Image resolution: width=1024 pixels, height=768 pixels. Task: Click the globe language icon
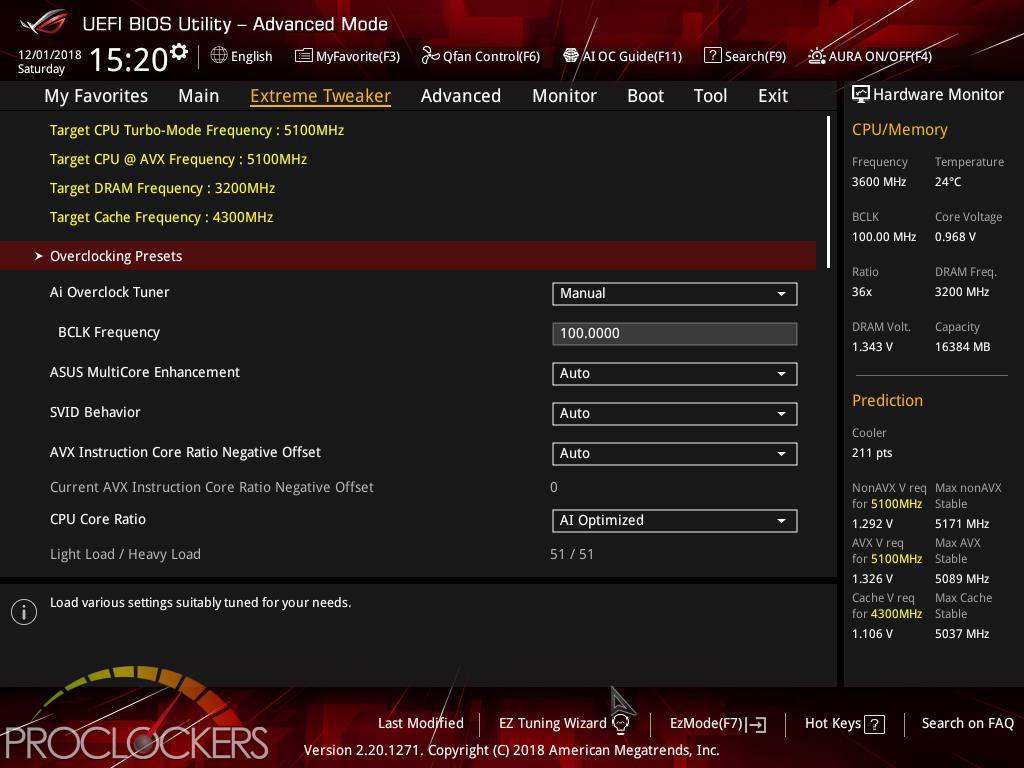tap(219, 56)
